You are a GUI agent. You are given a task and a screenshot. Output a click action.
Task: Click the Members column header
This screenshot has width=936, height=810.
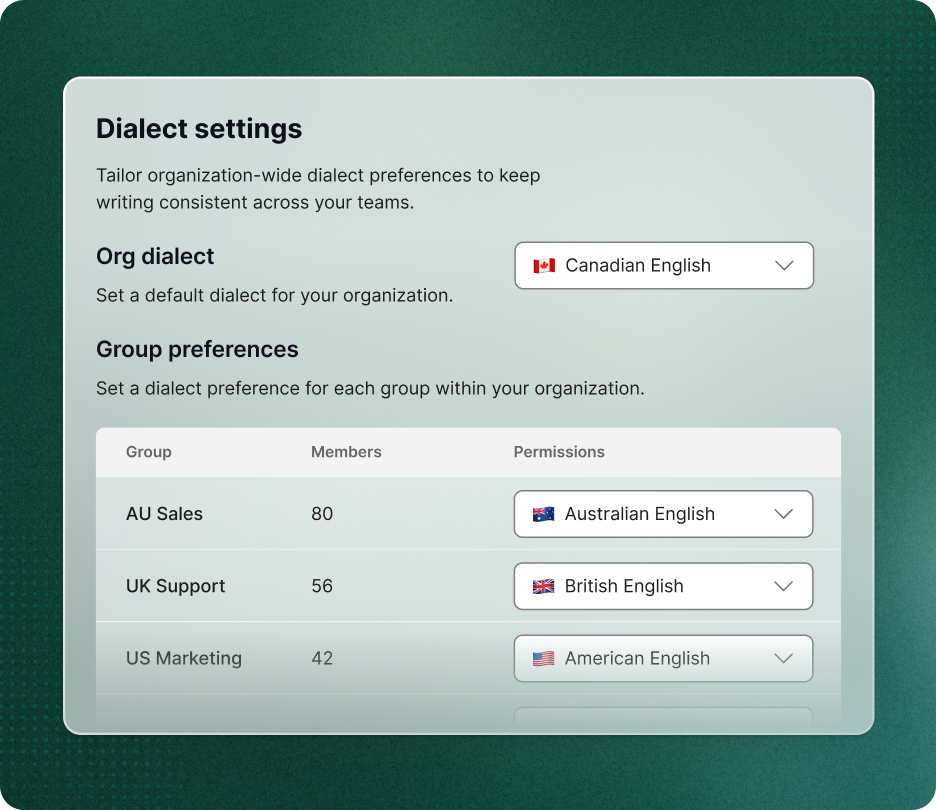(x=345, y=452)
